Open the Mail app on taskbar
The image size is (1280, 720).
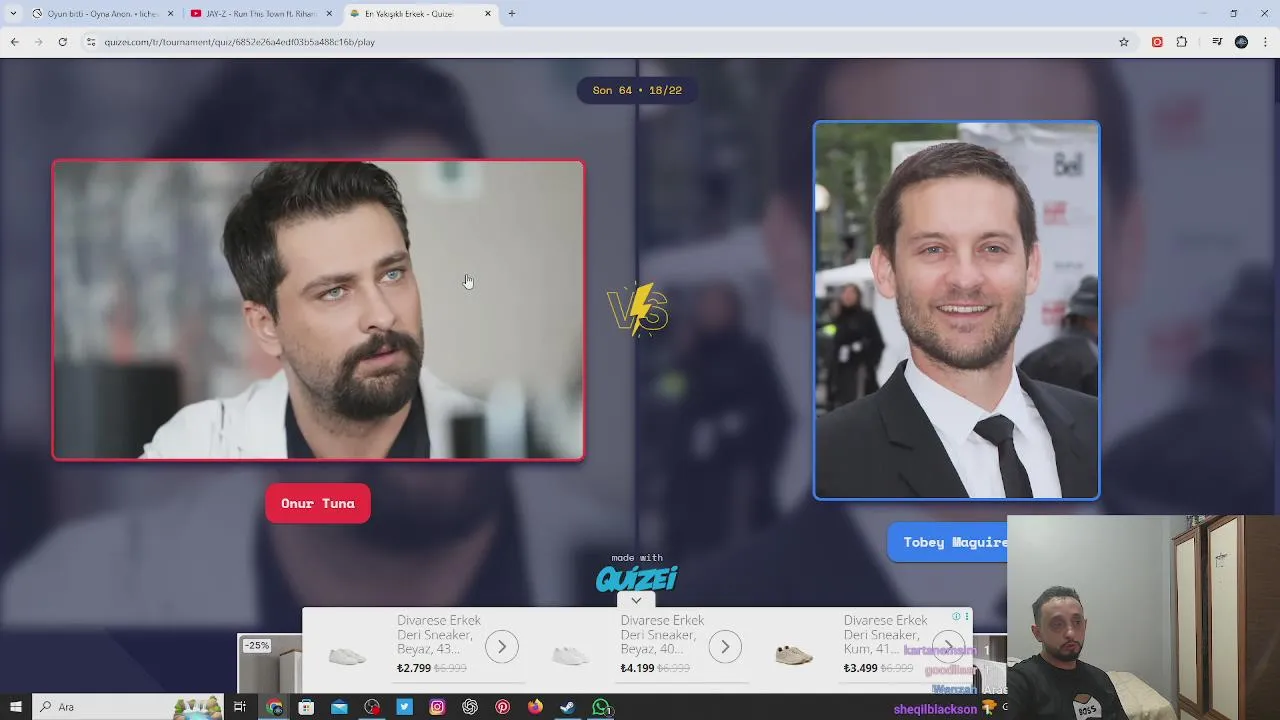(339, 707)
